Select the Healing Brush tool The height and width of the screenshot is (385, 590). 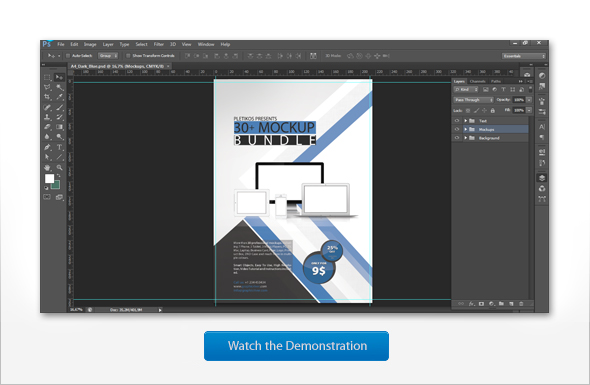coord(47,108)
